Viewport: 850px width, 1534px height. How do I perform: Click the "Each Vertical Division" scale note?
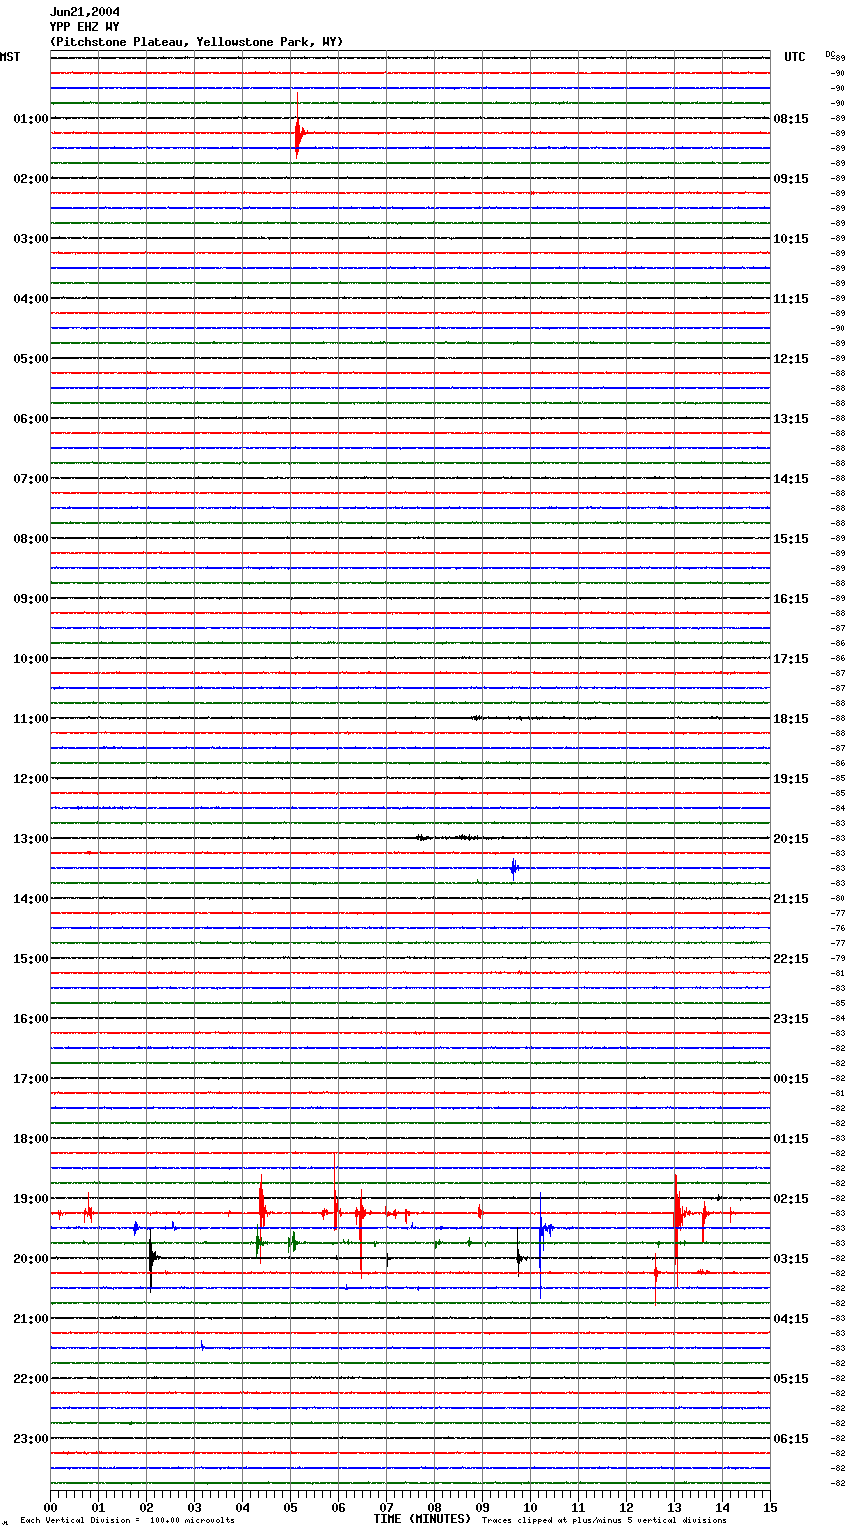tap(127, 1520)
